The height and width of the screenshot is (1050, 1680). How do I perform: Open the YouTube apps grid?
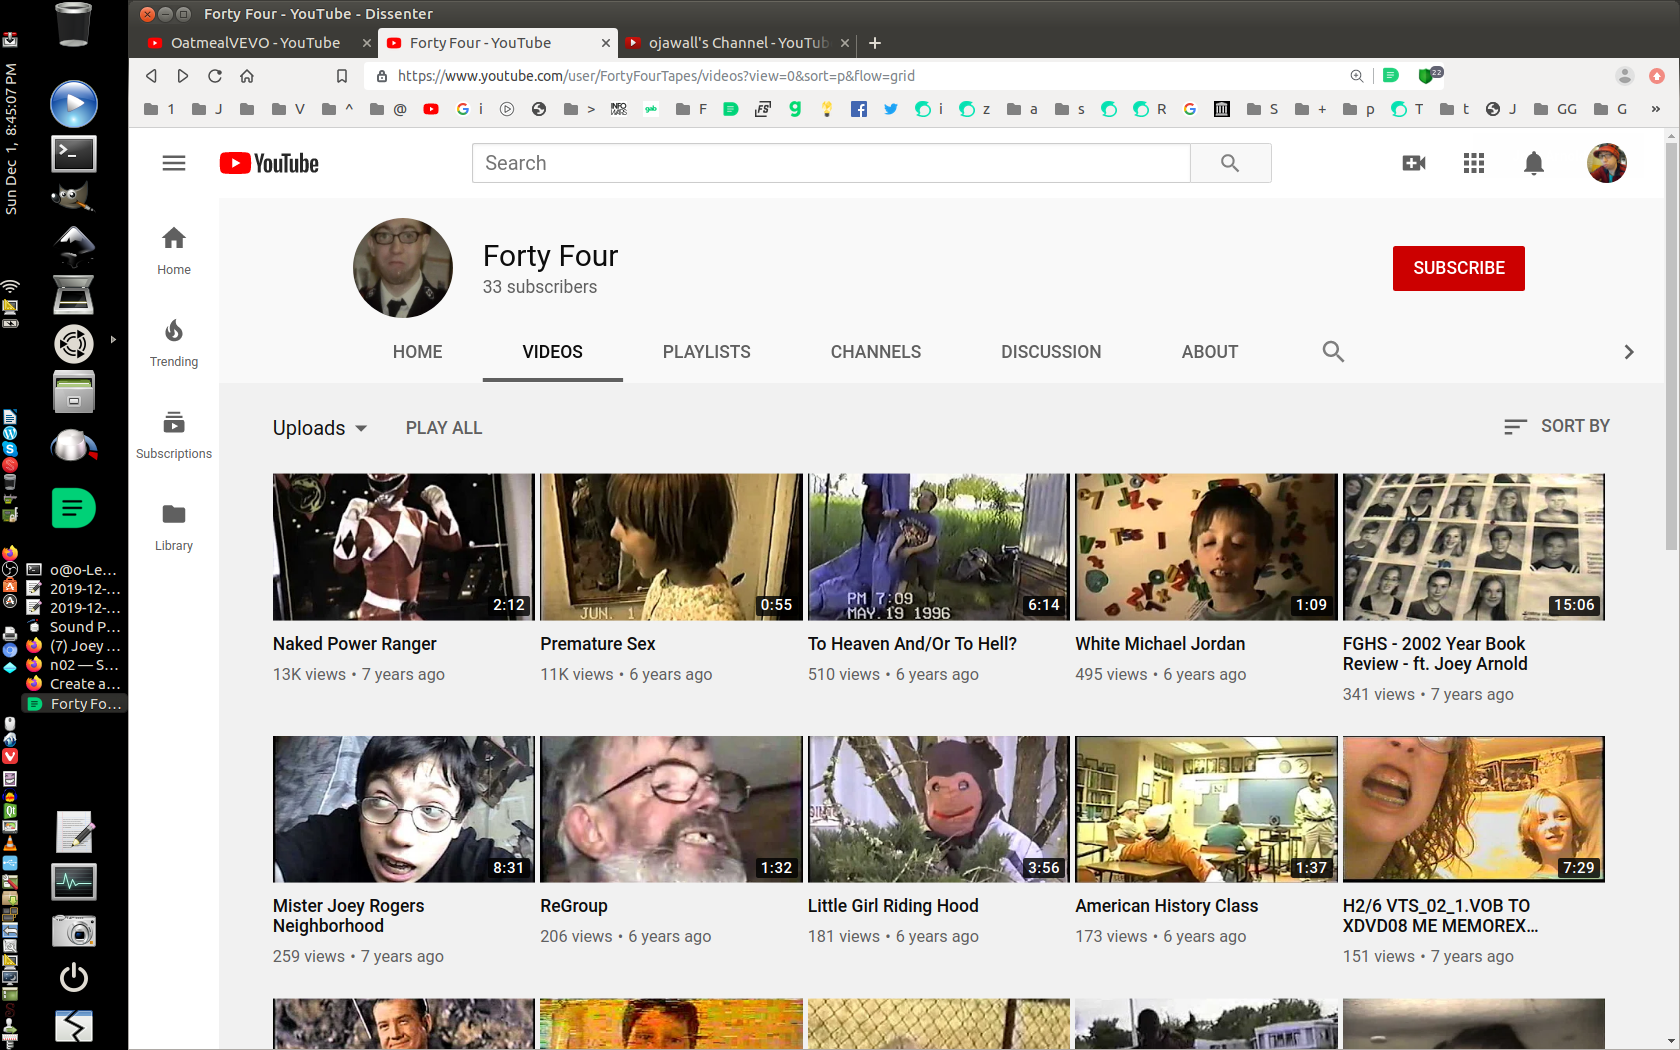(x=1474, y=163)
